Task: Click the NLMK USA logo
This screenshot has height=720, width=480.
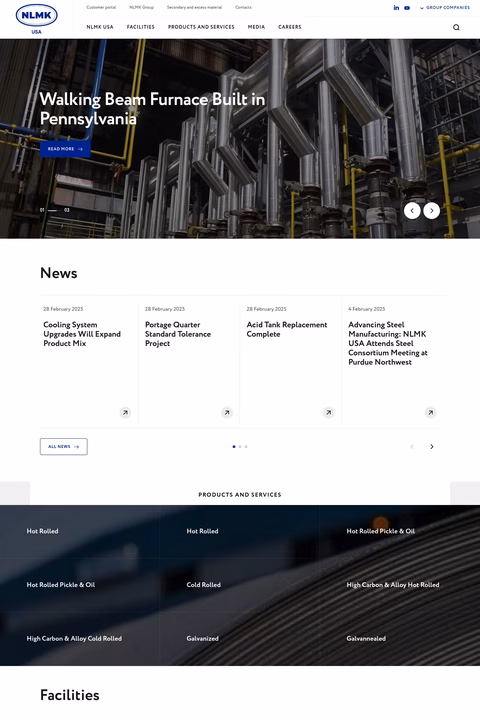Action: 36,18
